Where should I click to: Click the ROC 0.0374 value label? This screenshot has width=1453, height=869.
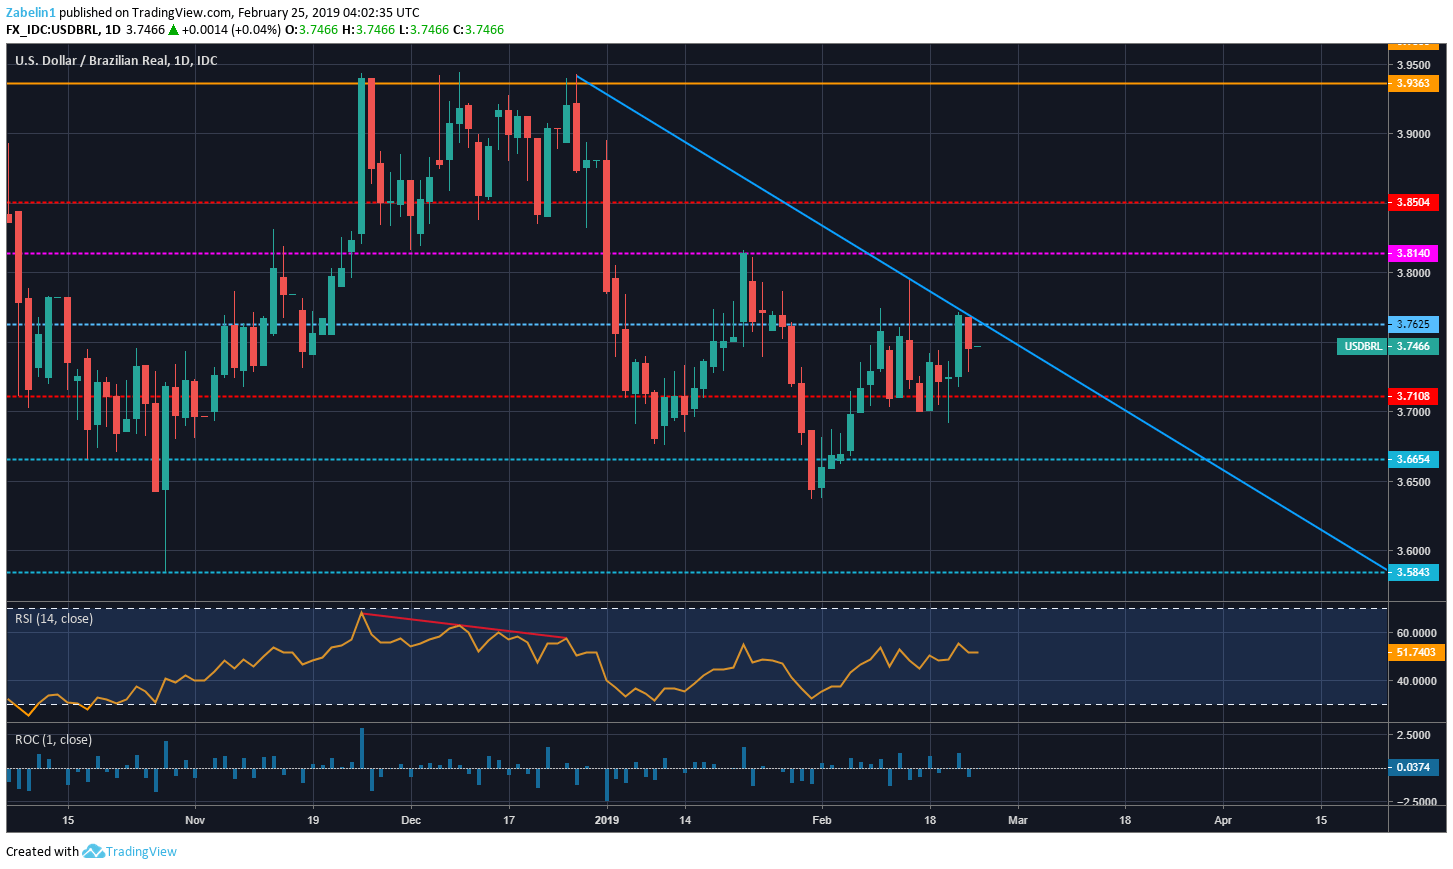tap(1413, 767)
